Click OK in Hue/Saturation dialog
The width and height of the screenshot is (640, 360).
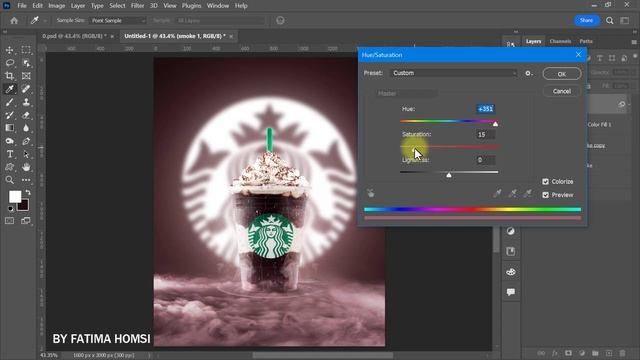coord(562,74)
